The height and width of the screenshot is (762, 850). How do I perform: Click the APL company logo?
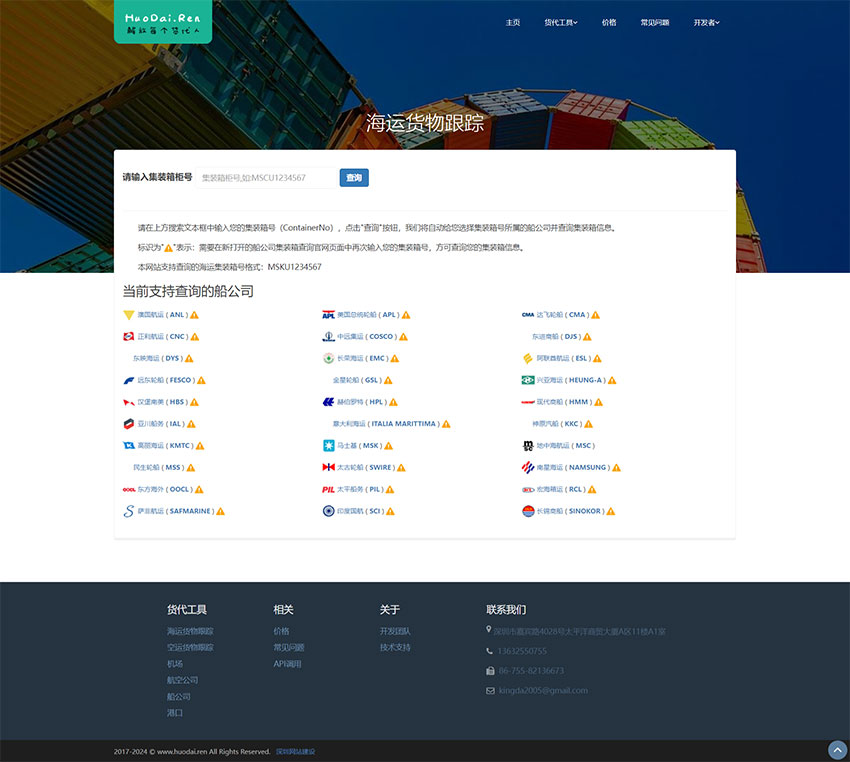(x=329, y=315)
